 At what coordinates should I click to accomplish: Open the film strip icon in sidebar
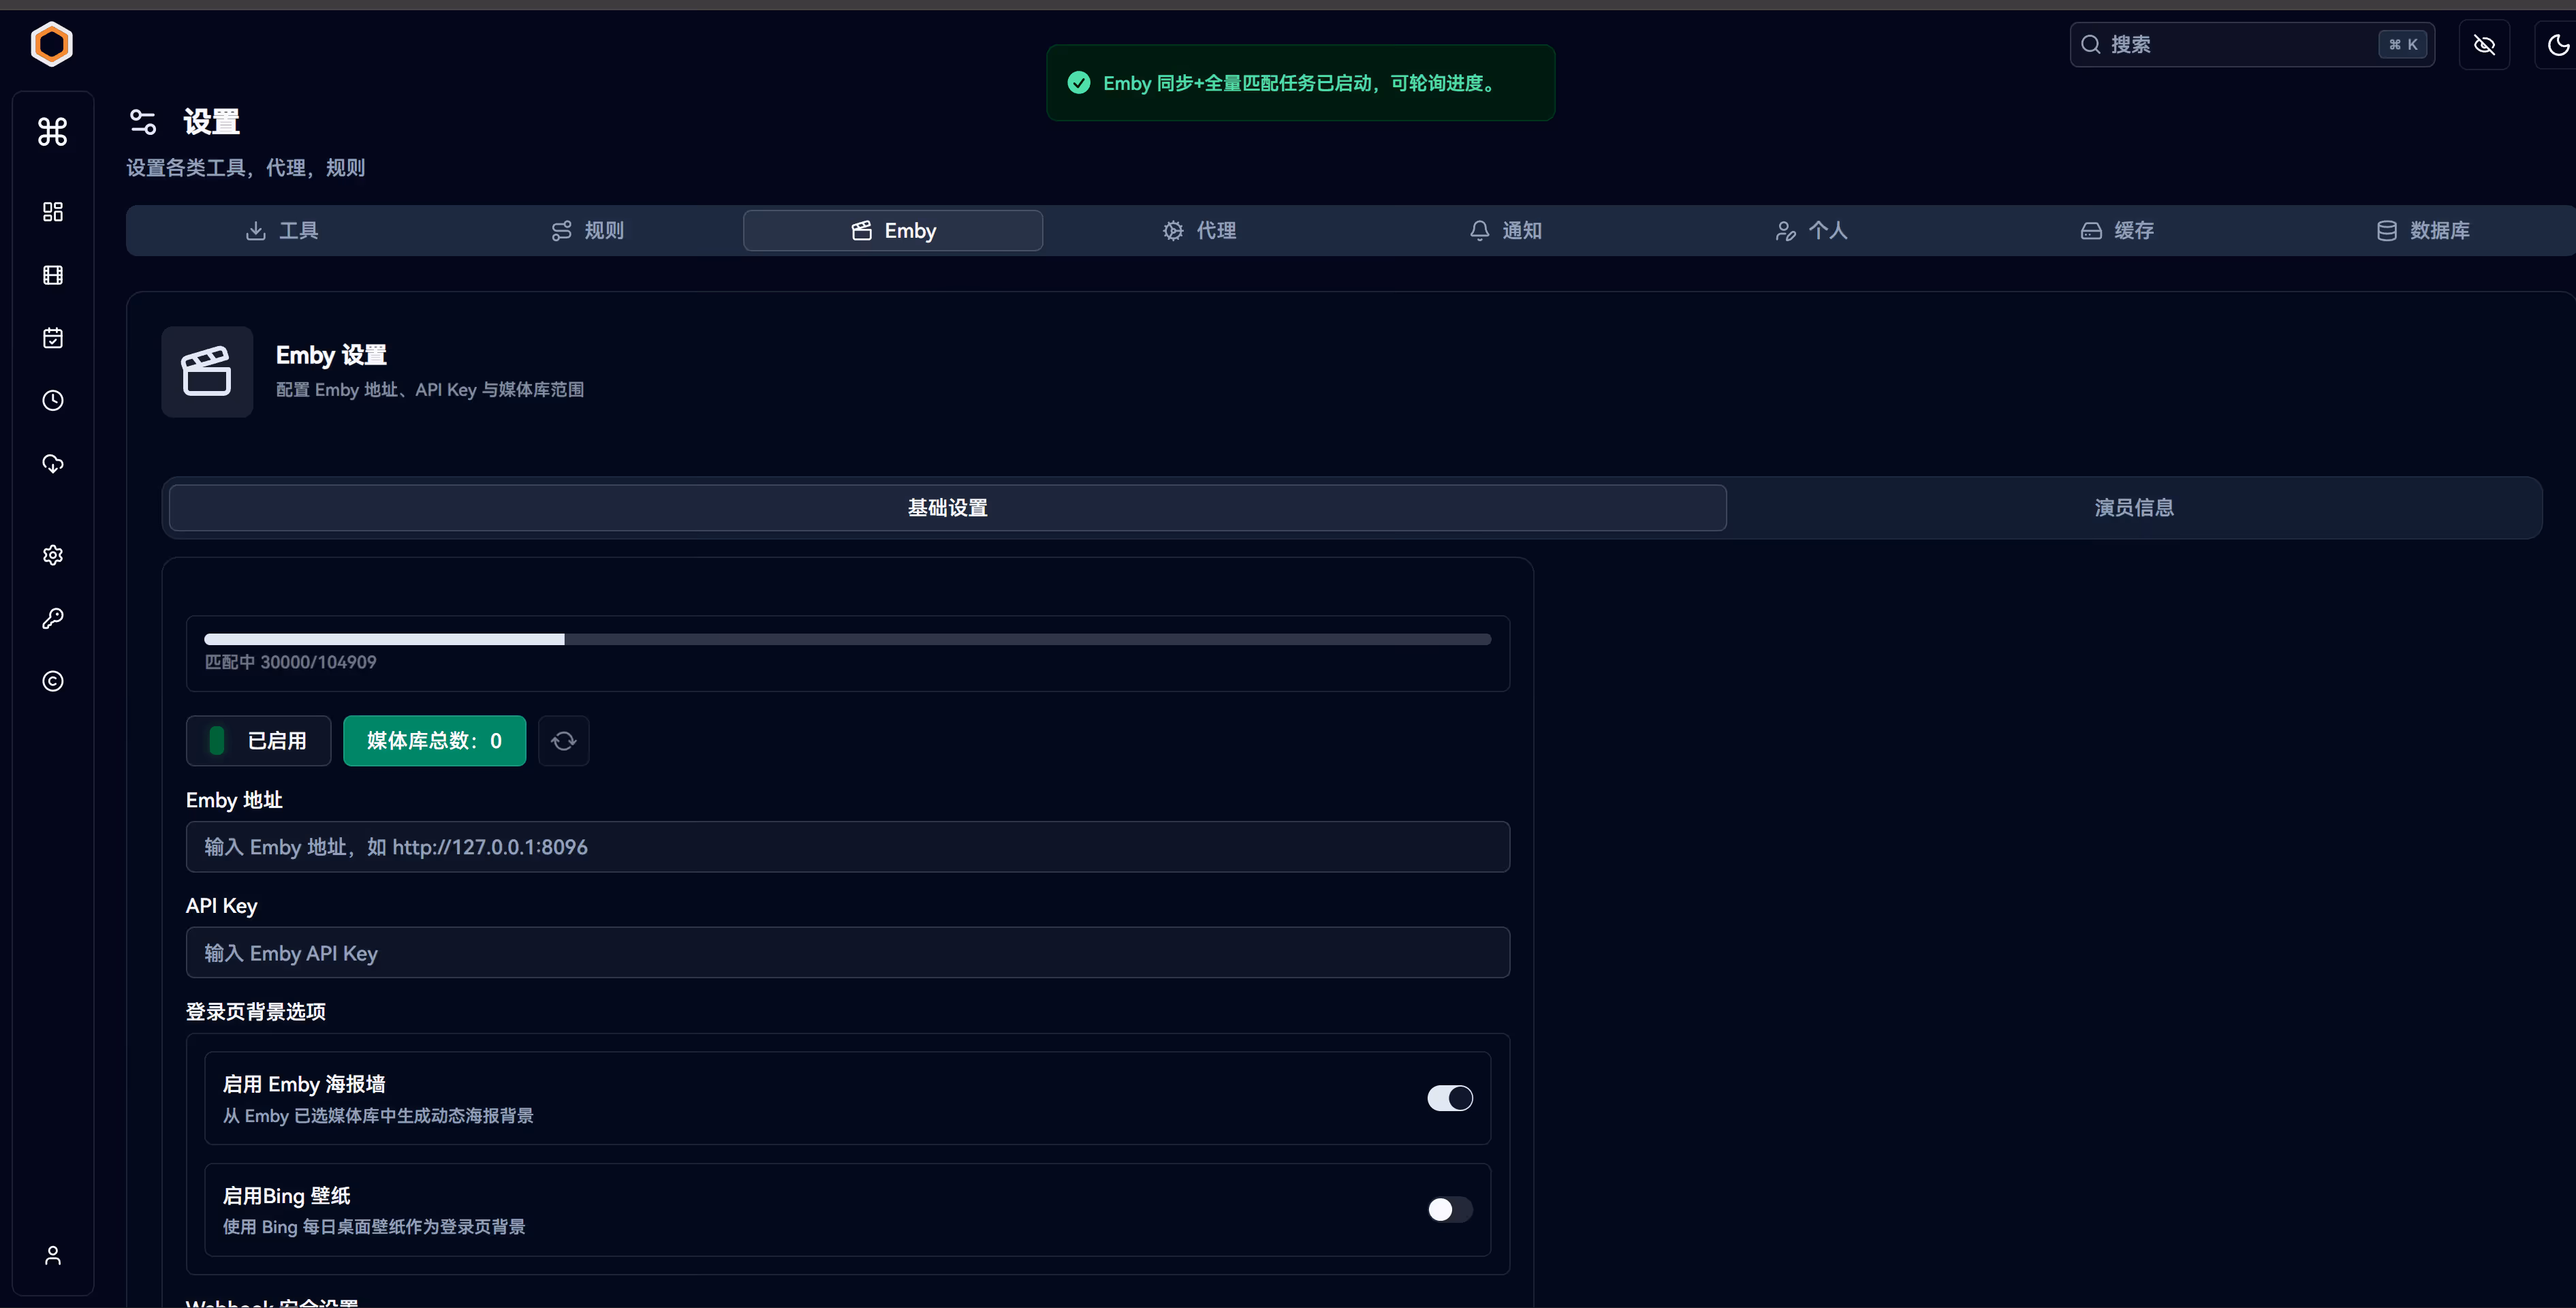tap(53, 275)
